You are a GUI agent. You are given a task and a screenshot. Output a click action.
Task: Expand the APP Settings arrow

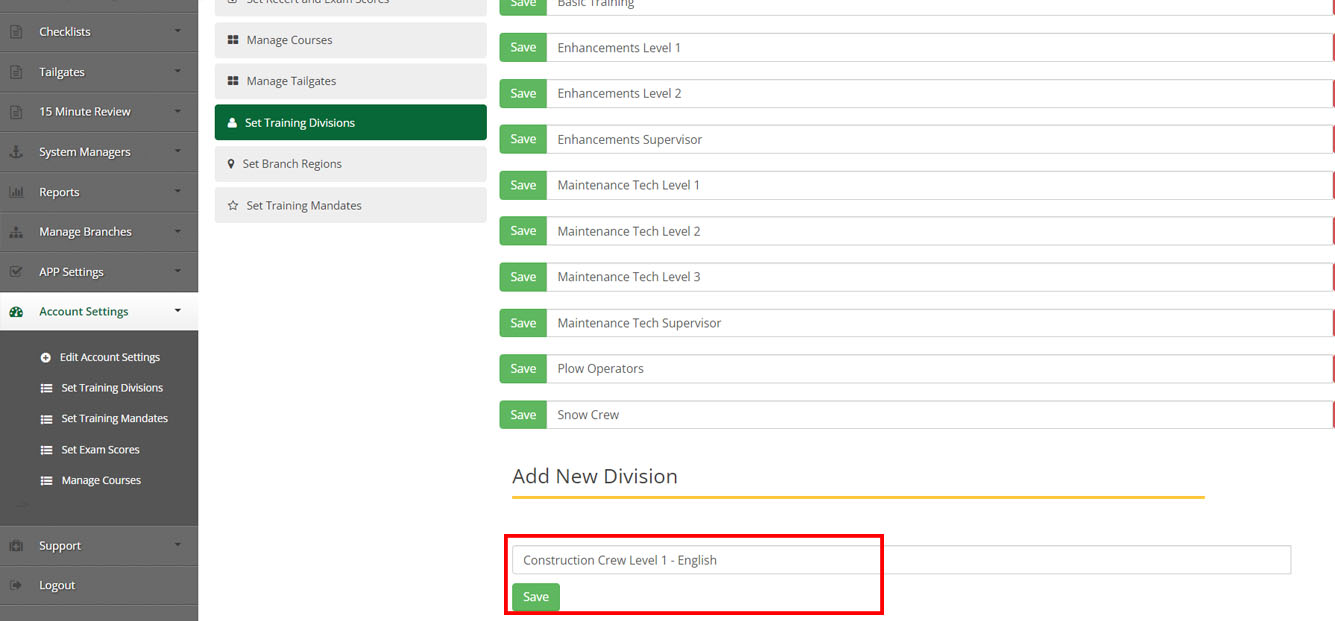tap(178, 271)
